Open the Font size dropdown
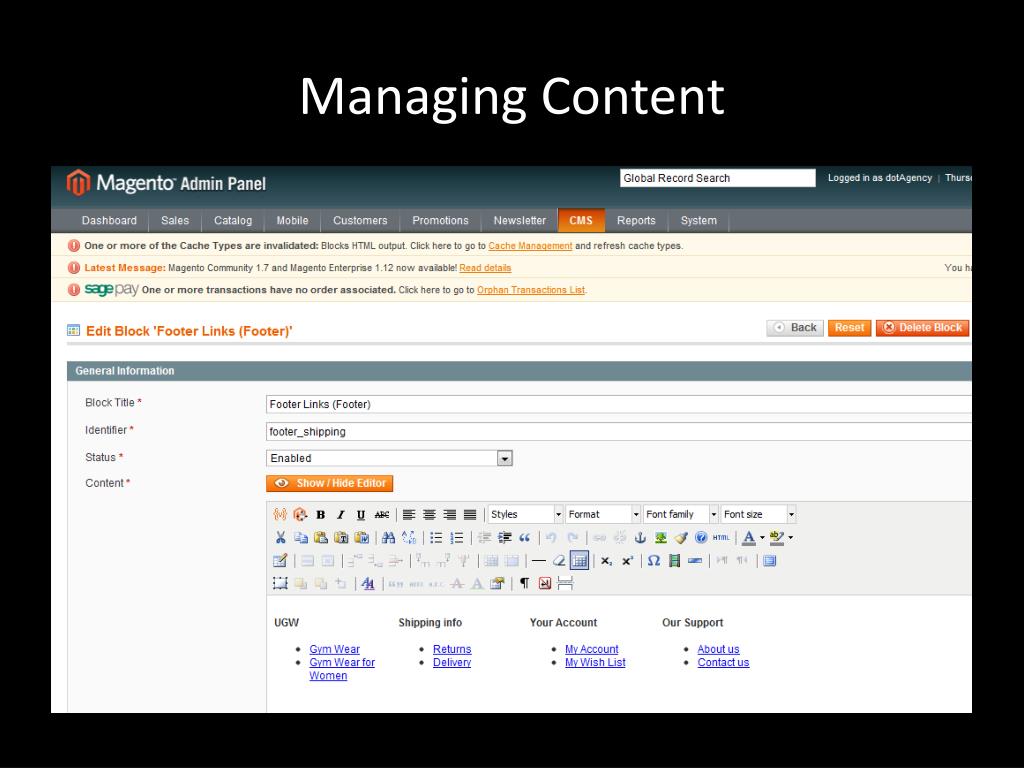The height and width of the screenshot is (768, 1024). pyautogui.click(x=759, y=515)
